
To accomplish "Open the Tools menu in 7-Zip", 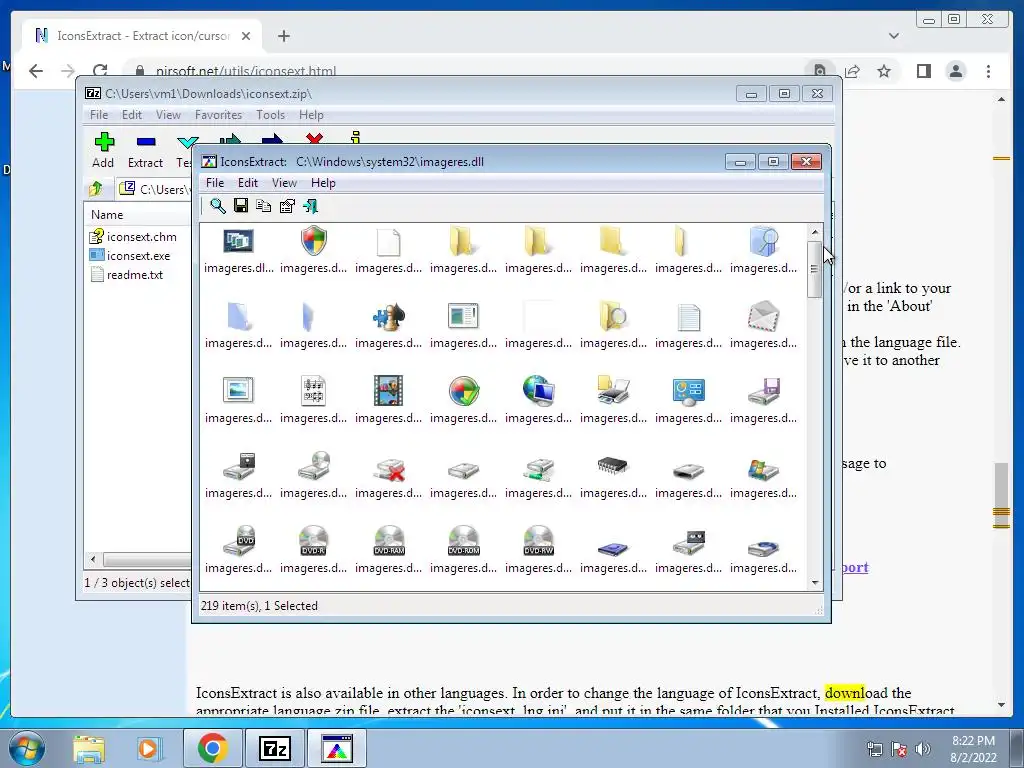I will pyautogui.click(x=270, y=115).
